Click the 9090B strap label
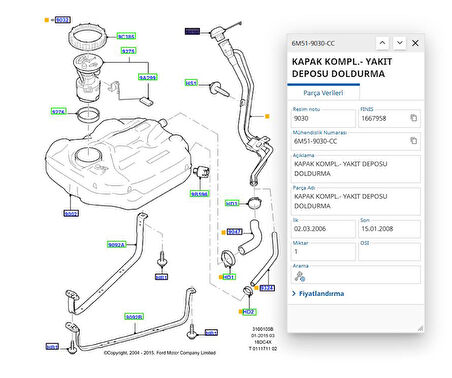This screenshot has height=378, width=452. 134,317
